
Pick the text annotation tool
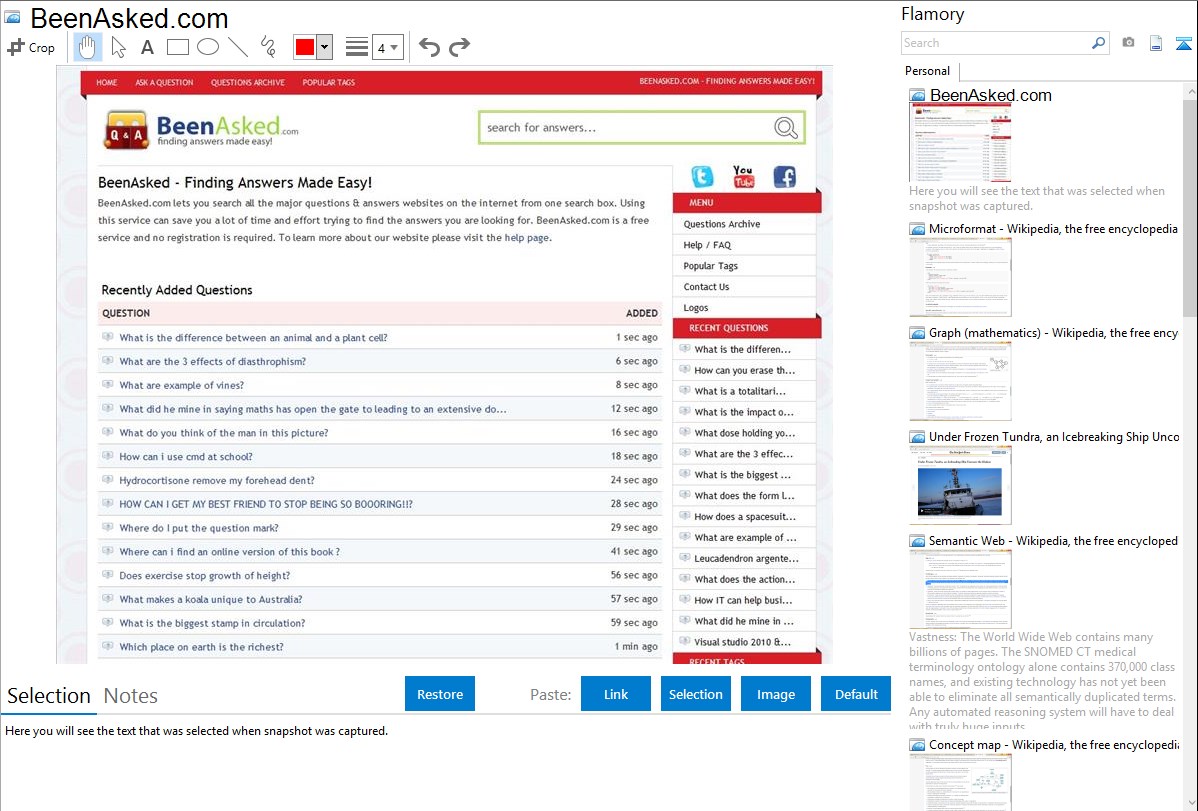pyautogui.click(x=147, y=47)
